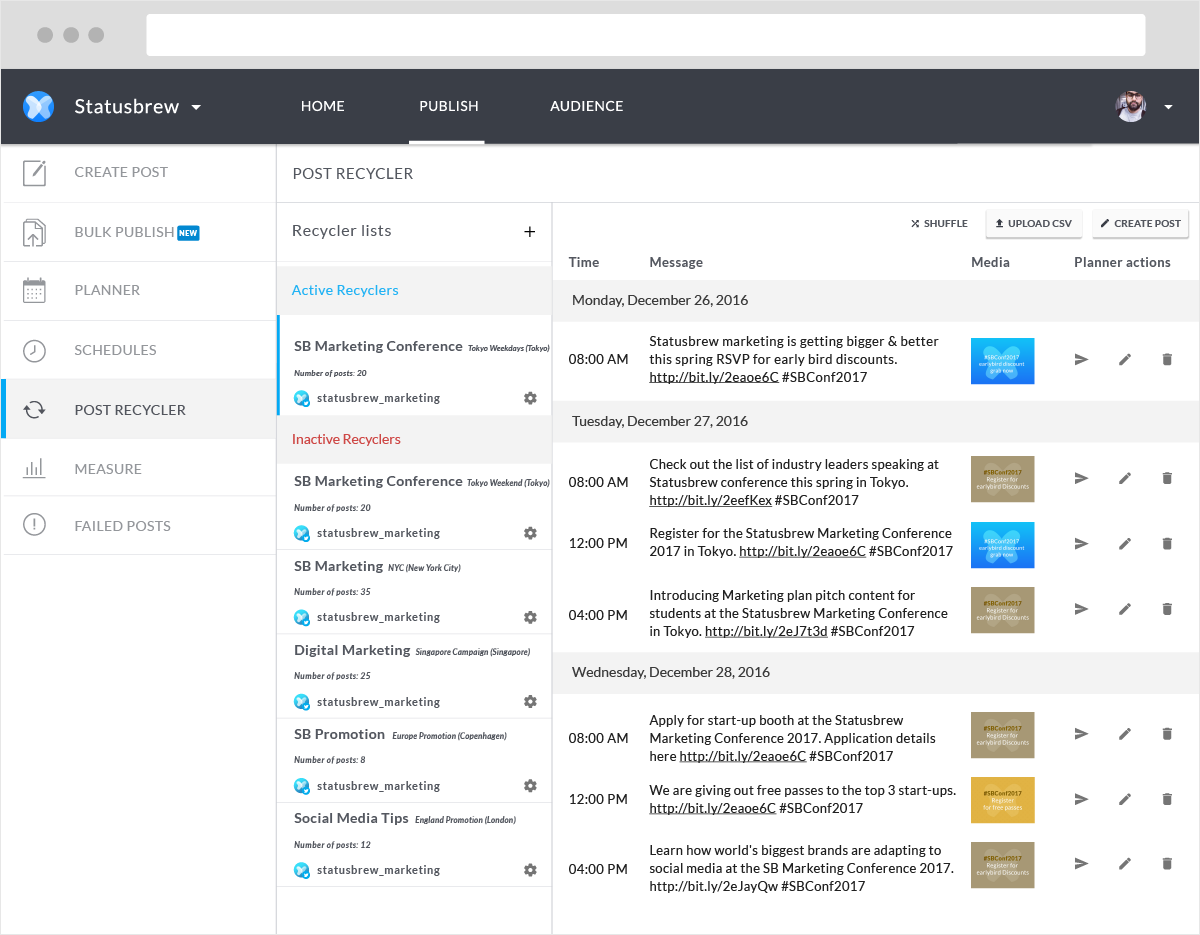Send the Wednesday 12:00 PM post now
The image size is (1200, 935).
(x=1081, y=799)
